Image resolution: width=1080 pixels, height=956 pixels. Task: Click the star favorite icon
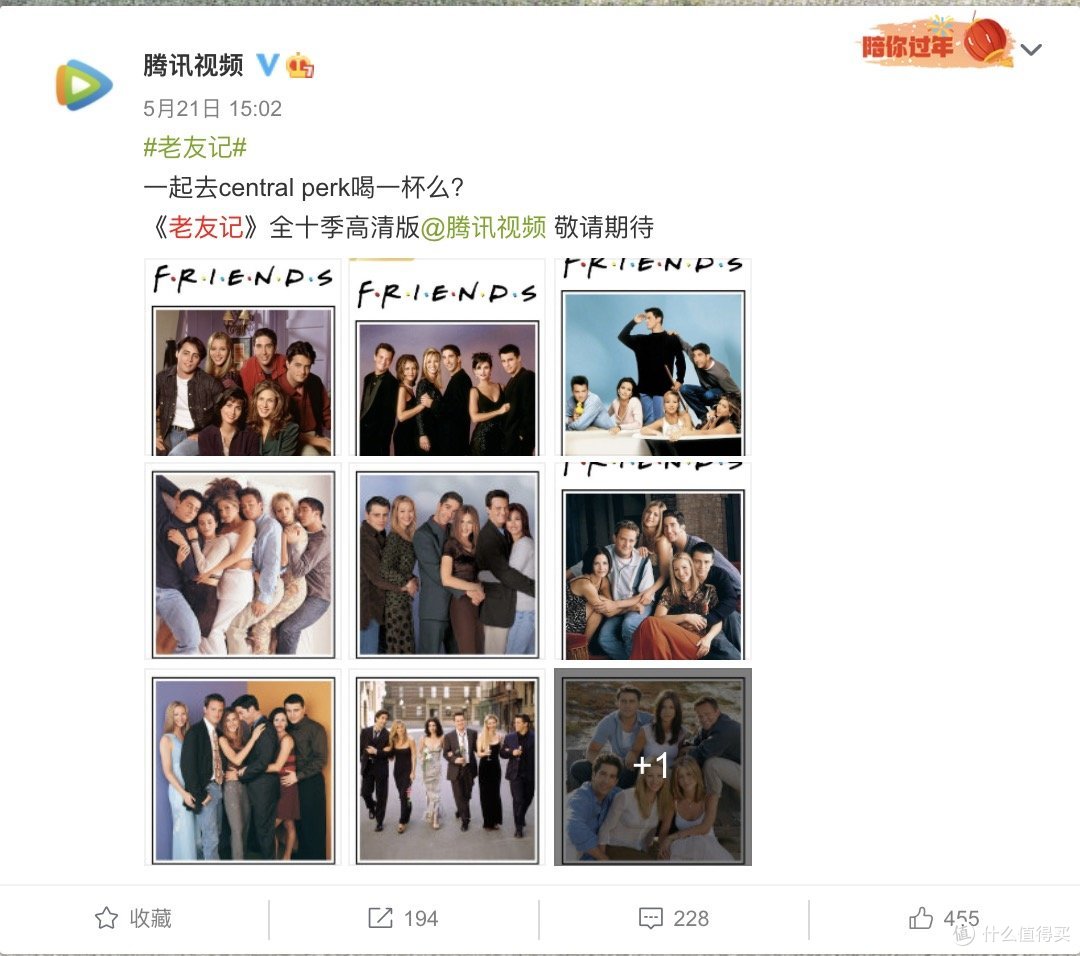pyautogui.click(x=106, y=917)
